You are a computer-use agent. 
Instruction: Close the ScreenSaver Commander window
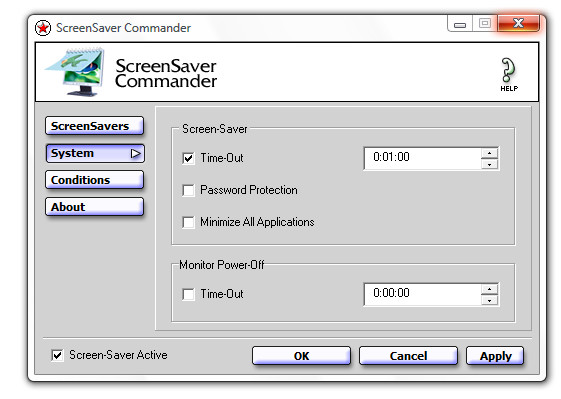pyautogui.click(x=518, y=23)
